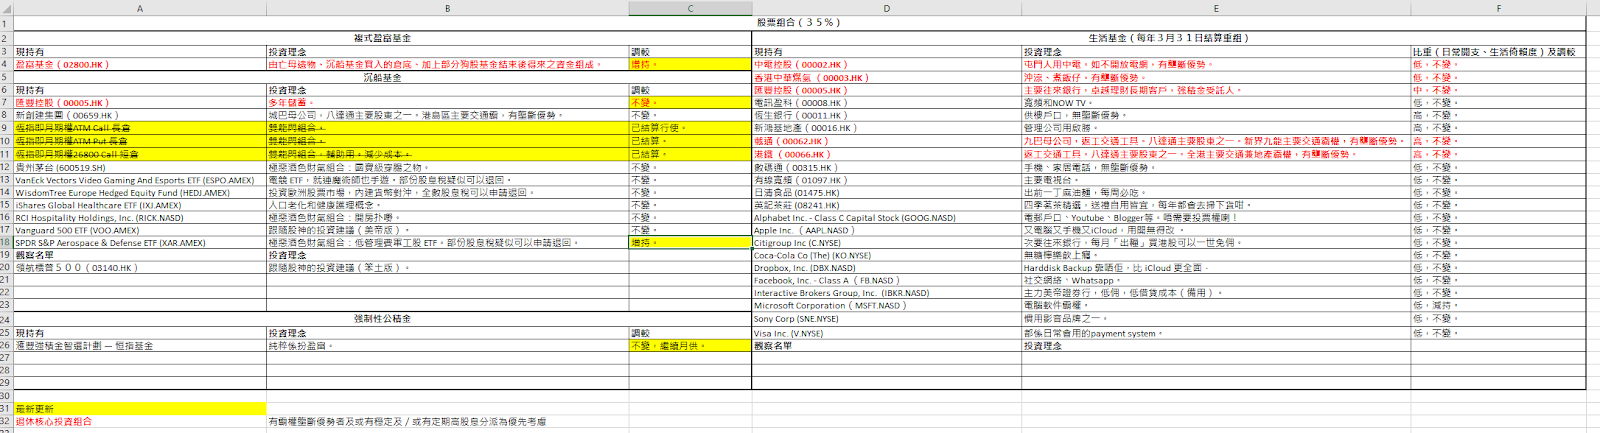The height and width of the screenshot is (433, 1600).
Task: Click 寬頻和NOW TV cell
Action: coord(1216,102)
